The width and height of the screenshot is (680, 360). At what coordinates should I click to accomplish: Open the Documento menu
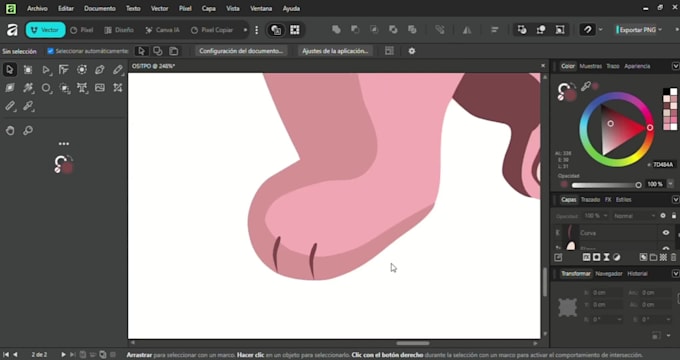pyautogui.click(x=100, y=8)
